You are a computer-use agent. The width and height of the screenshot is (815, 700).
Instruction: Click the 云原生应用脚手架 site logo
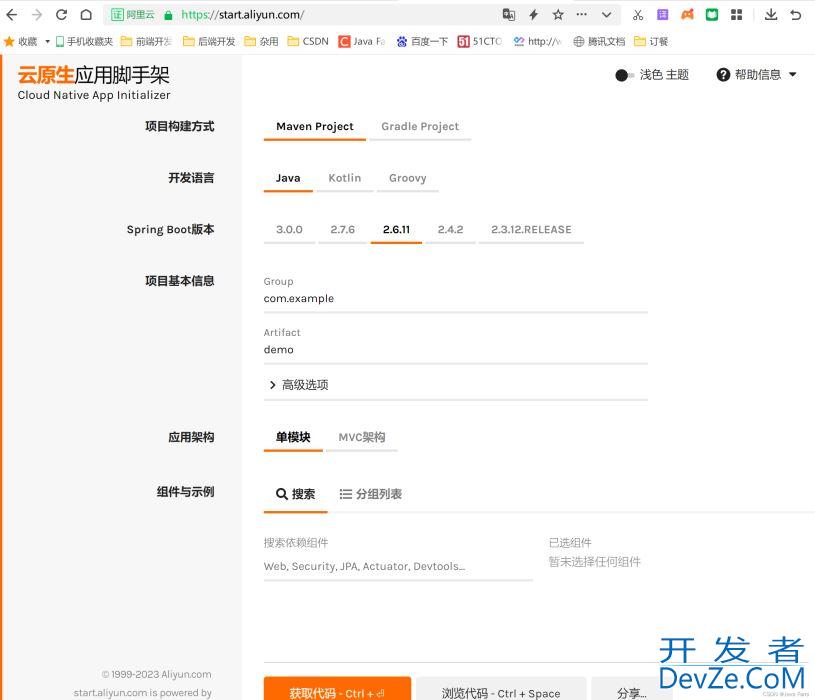point(94,83)
